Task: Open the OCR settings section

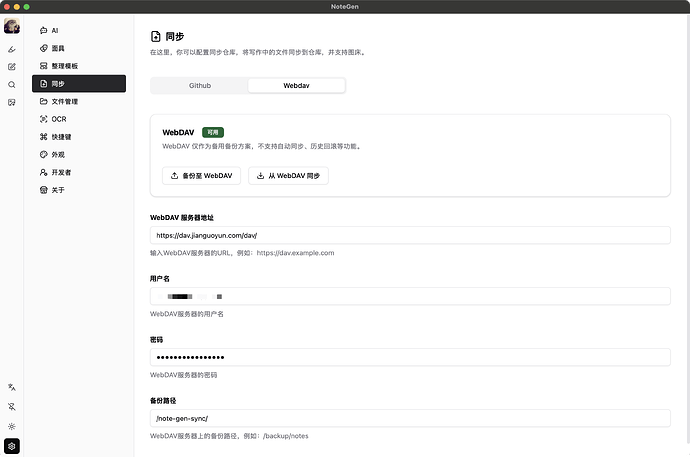Action: pos(79,119)
